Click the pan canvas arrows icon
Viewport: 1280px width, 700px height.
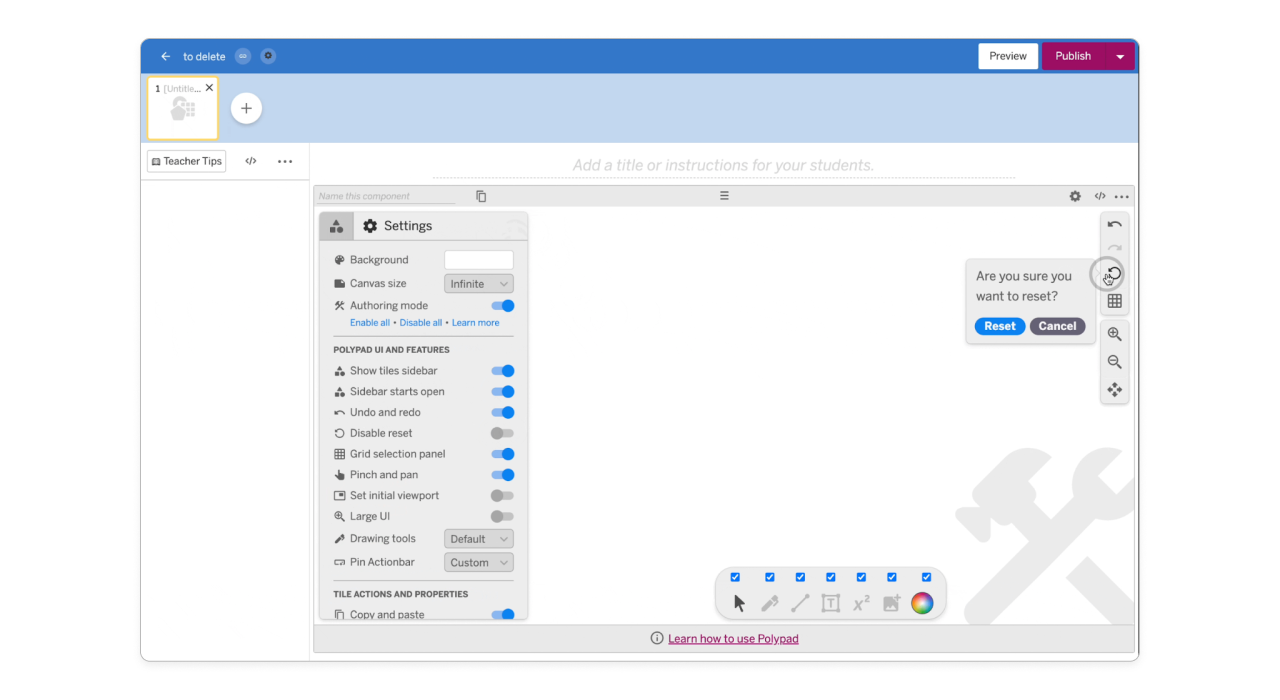1114,390
